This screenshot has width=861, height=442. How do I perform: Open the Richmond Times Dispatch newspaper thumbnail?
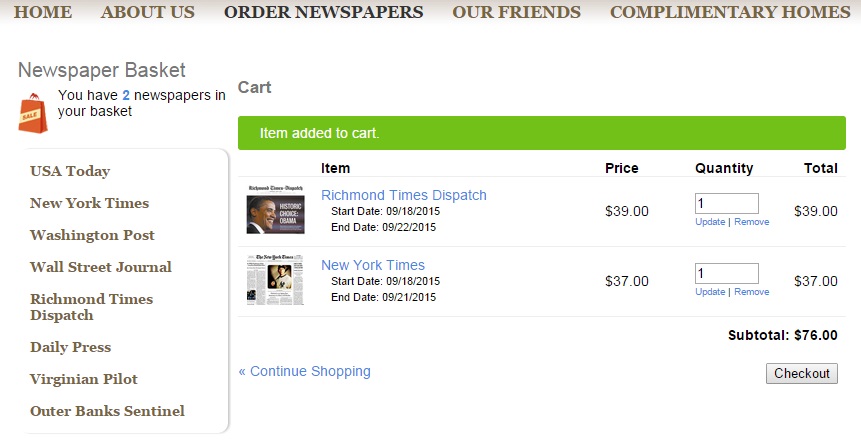point(275,210)
